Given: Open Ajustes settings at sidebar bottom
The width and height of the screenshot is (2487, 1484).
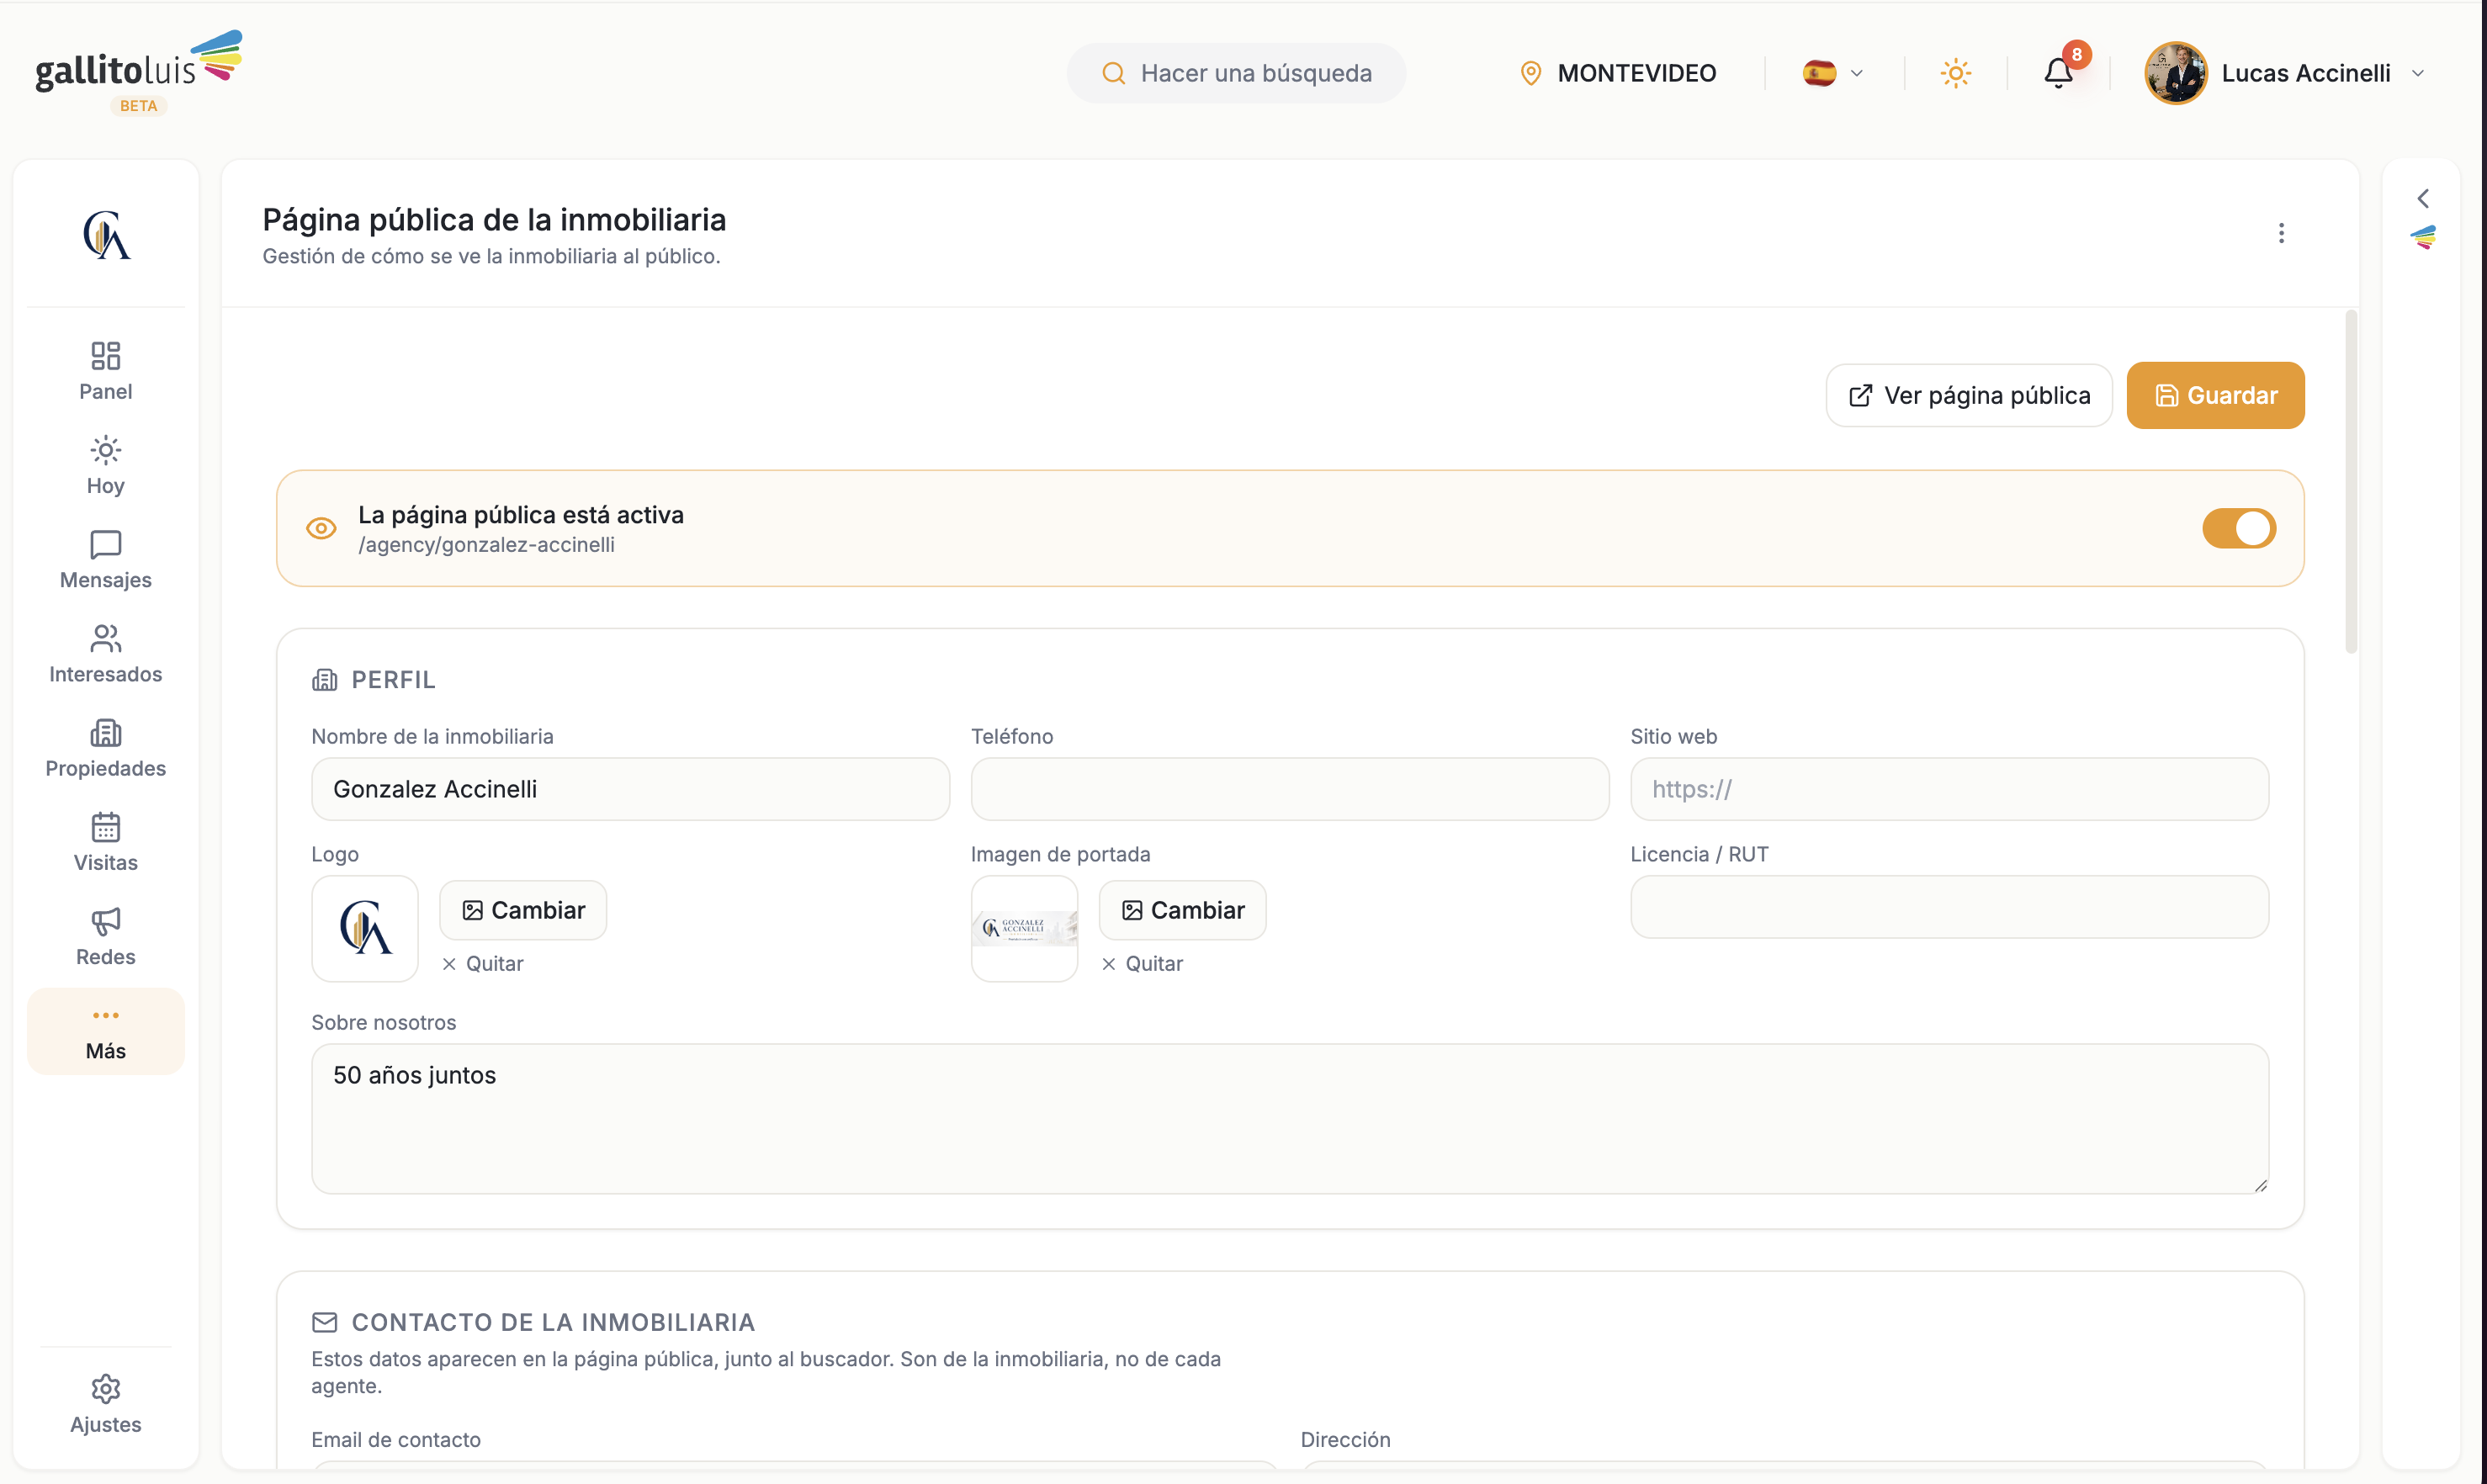Looking at the screenshot, I should tap(105, 1404).
